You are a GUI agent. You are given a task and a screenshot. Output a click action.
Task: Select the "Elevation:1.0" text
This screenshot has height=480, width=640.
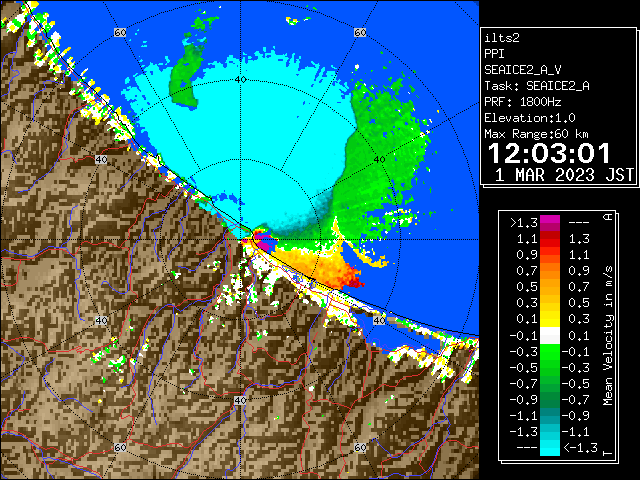click(530, 118)
